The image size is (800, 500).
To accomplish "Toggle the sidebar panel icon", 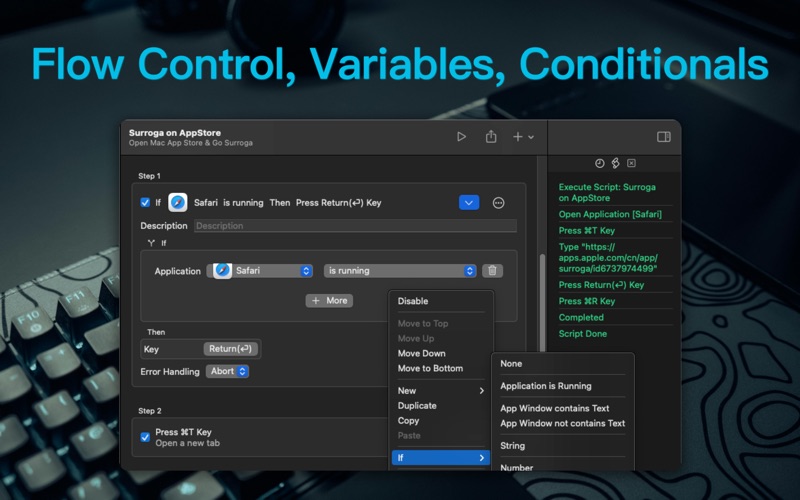I will point(663,137).
